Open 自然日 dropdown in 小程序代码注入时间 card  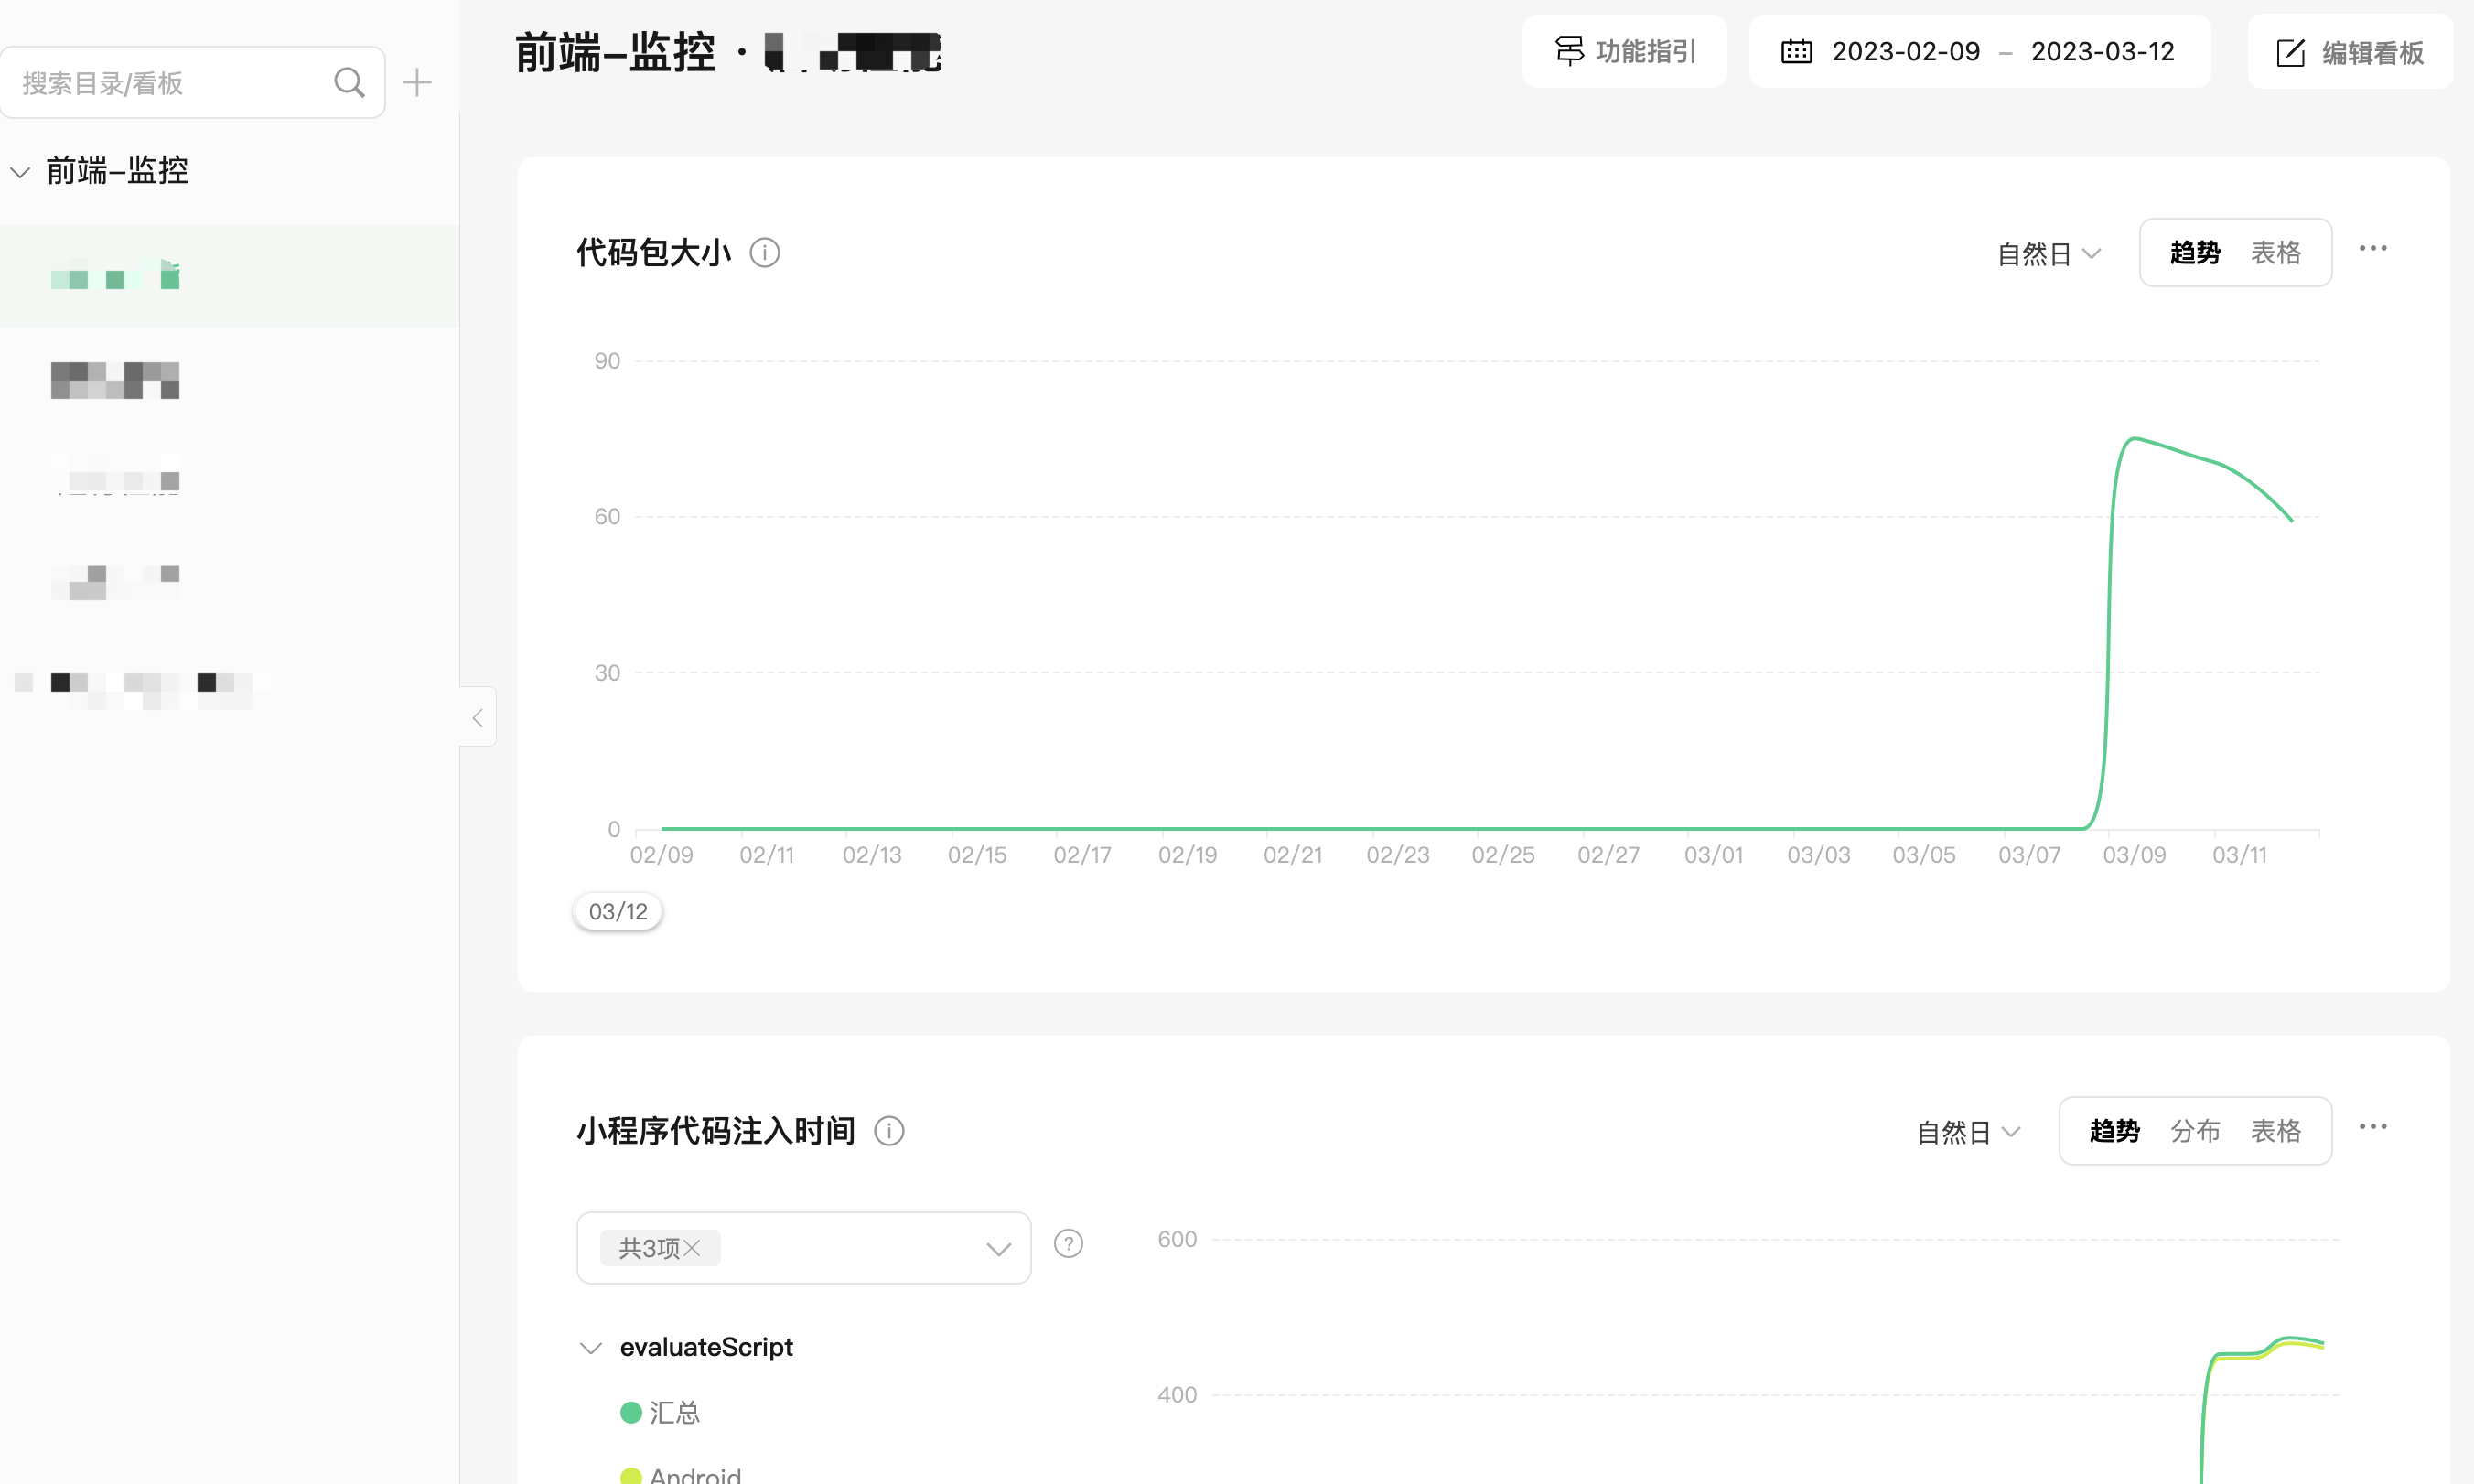[x=1968, y=1132]
